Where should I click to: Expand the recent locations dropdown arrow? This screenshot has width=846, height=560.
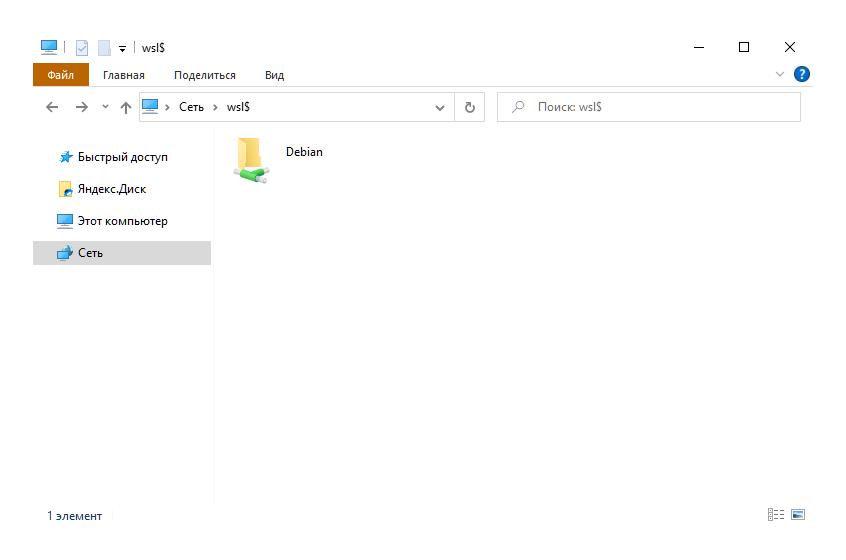104,107
